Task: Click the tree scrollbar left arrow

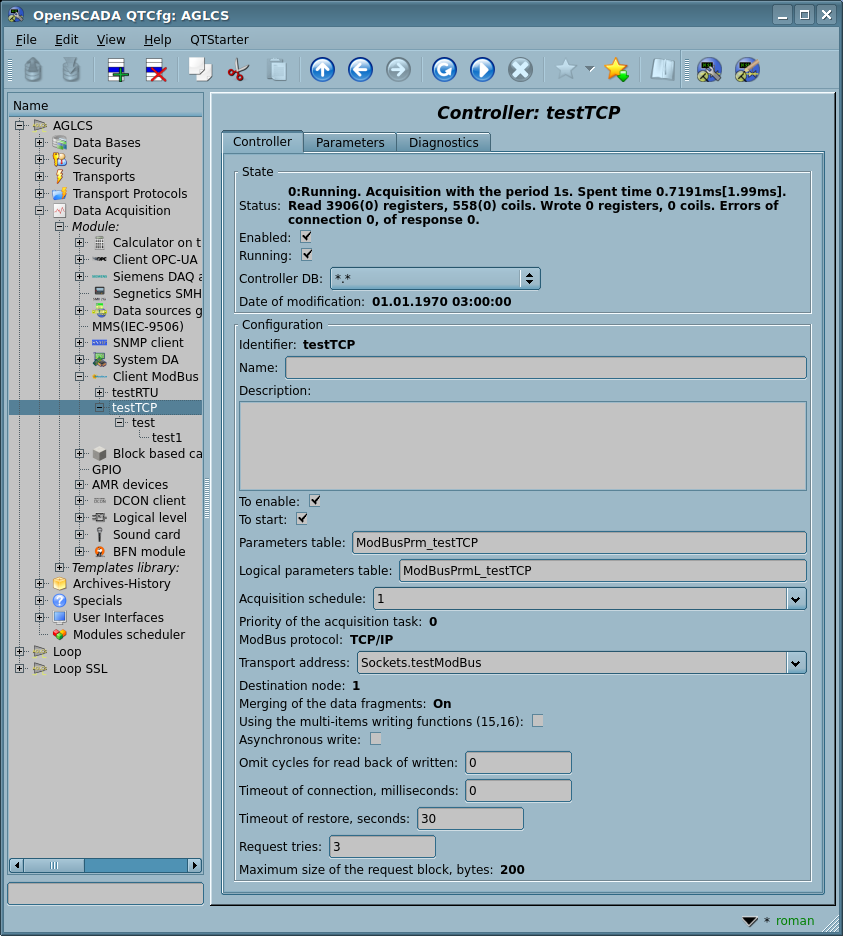Action: pos(17,866)
